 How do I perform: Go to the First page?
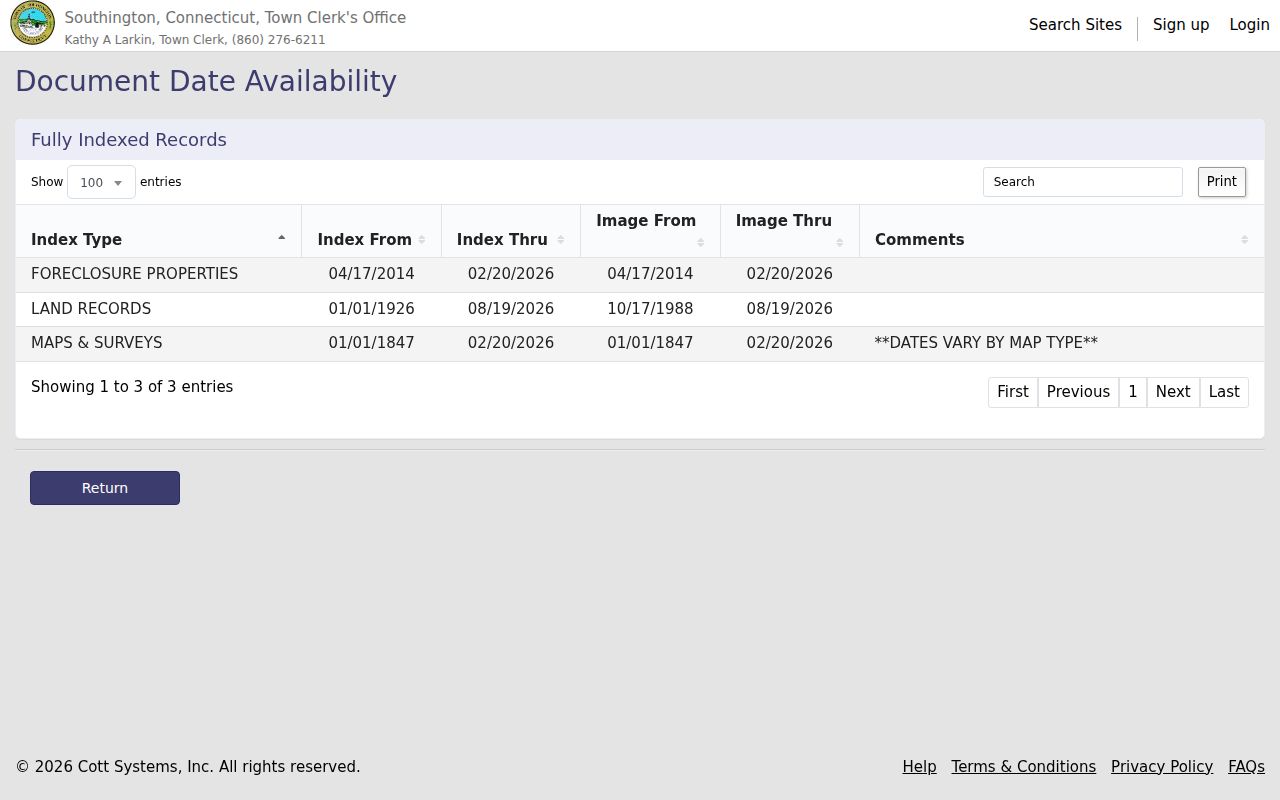tap(1012, 392)
